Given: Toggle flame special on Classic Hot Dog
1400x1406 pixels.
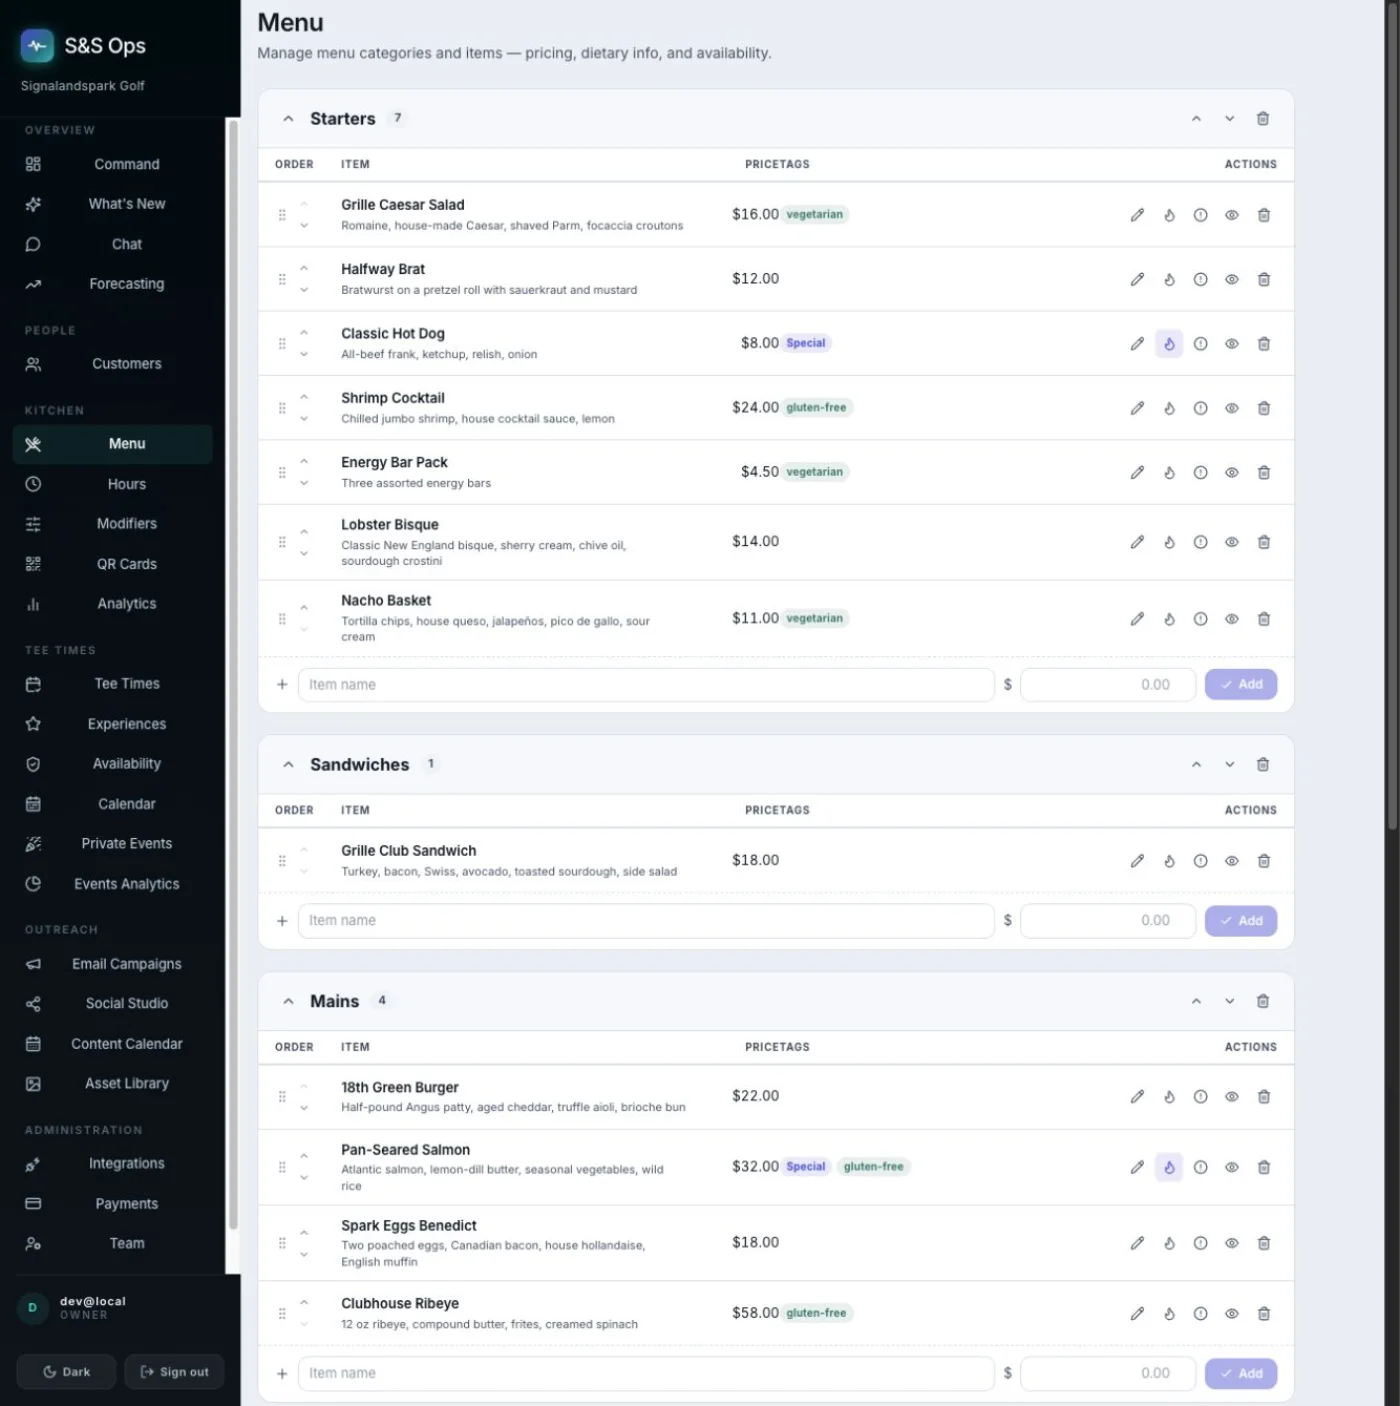Looking at the screenshot, I should pos(1169,344).
